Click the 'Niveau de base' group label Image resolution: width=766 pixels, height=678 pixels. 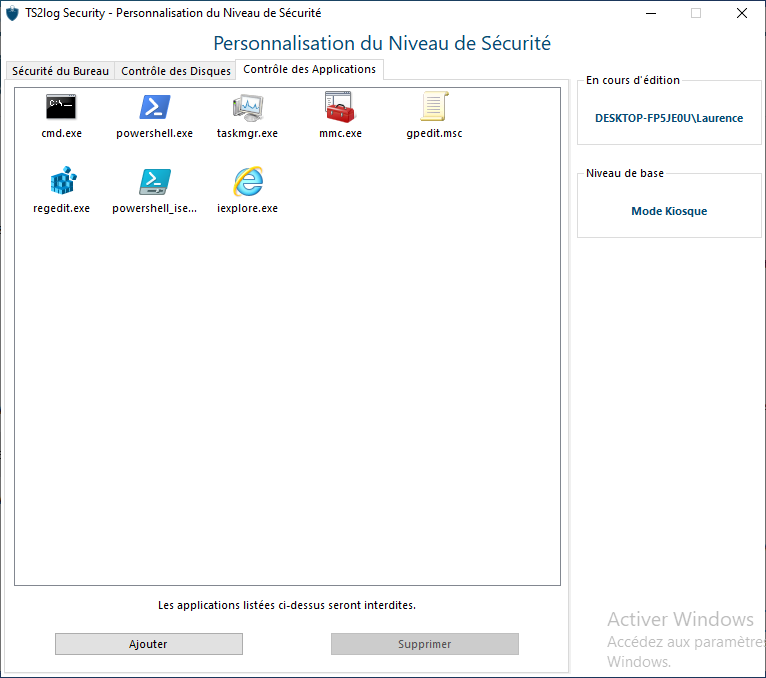coord(625,173)
